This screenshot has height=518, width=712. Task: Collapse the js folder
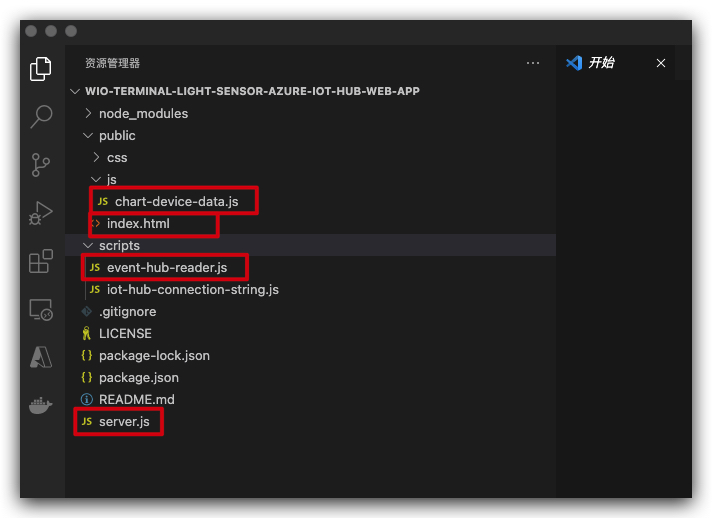point(96,179)
